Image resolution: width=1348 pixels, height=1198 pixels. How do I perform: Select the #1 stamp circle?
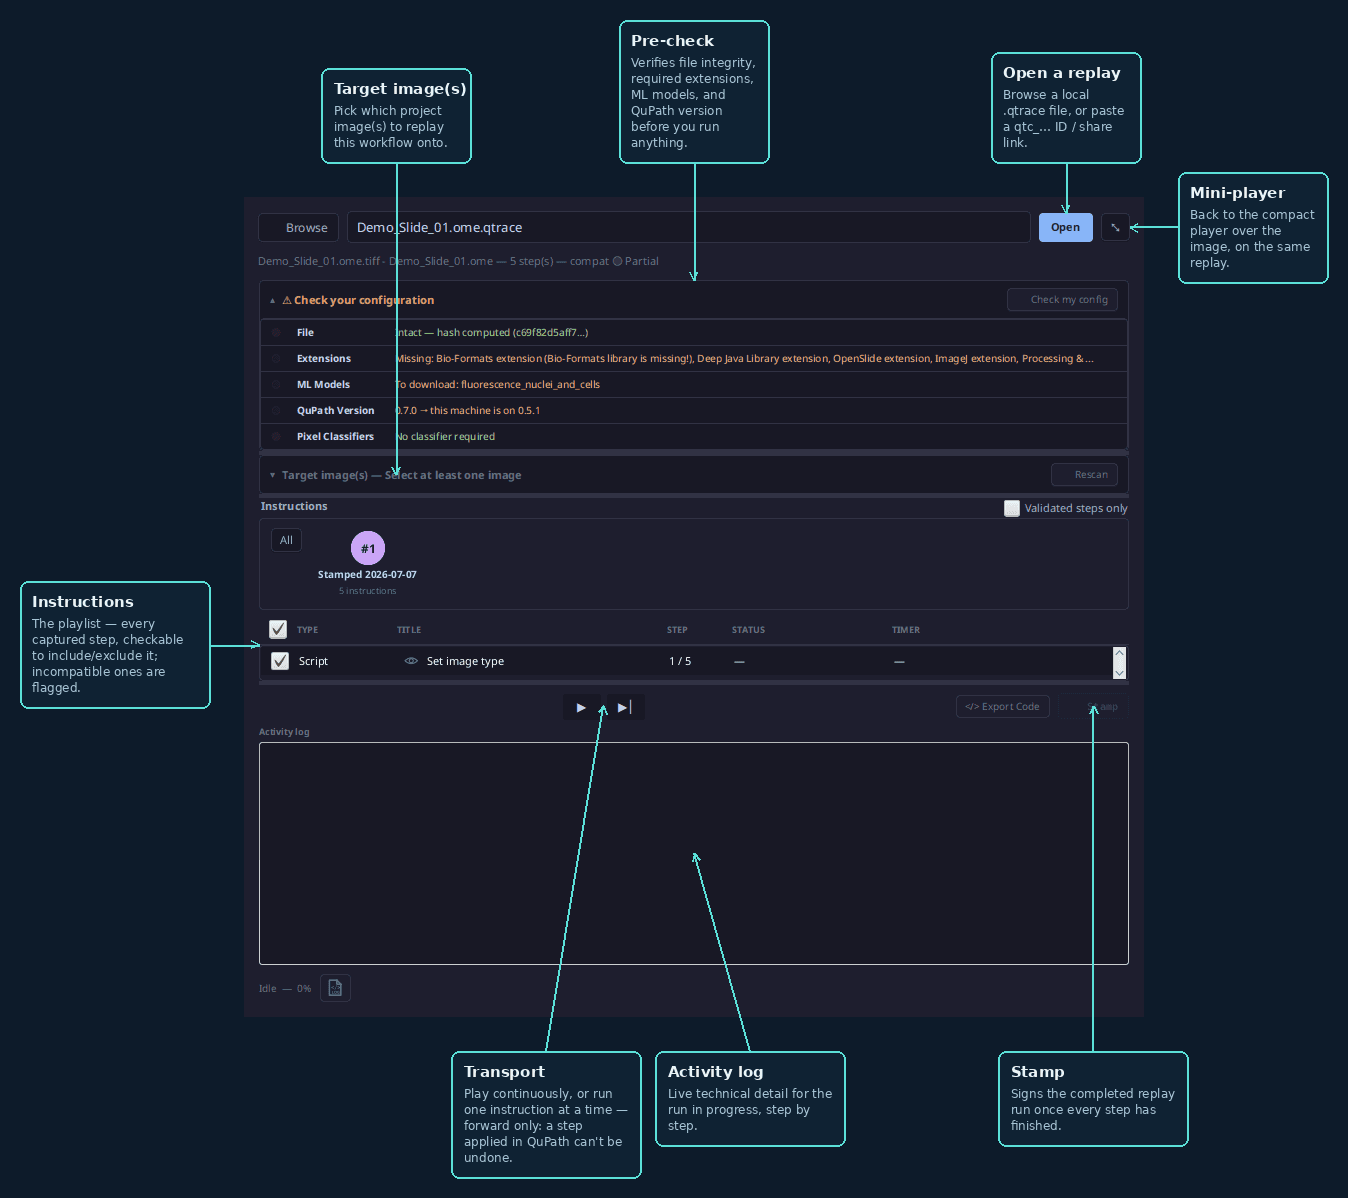click(x=368, y=548)
